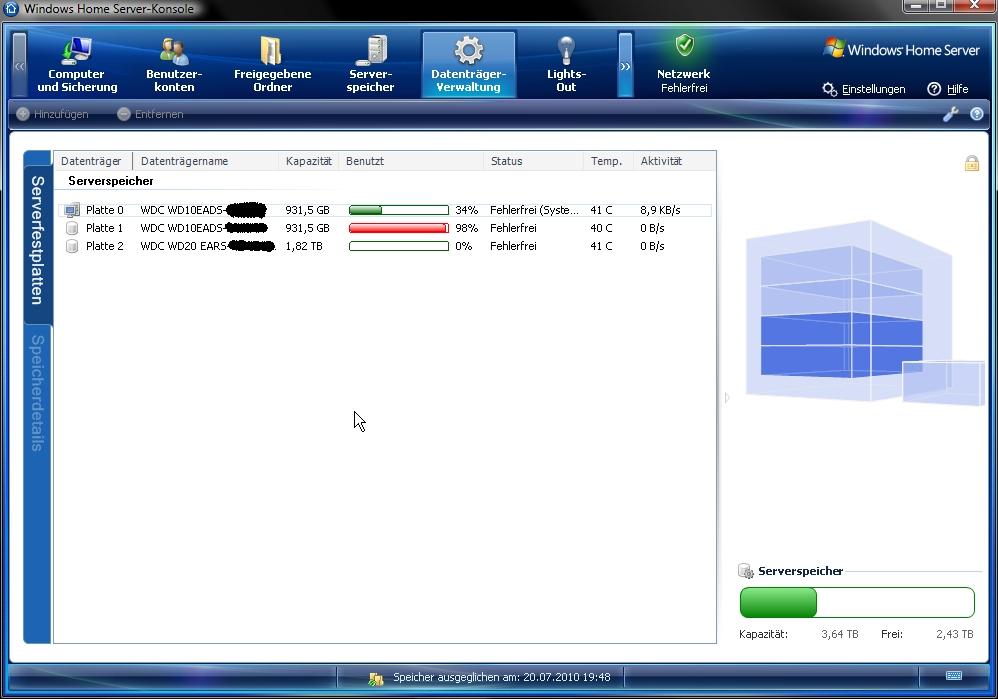Click the Speicher ausgeglichen status text
Screen dimensions: 998x699
tap(502, 677)
